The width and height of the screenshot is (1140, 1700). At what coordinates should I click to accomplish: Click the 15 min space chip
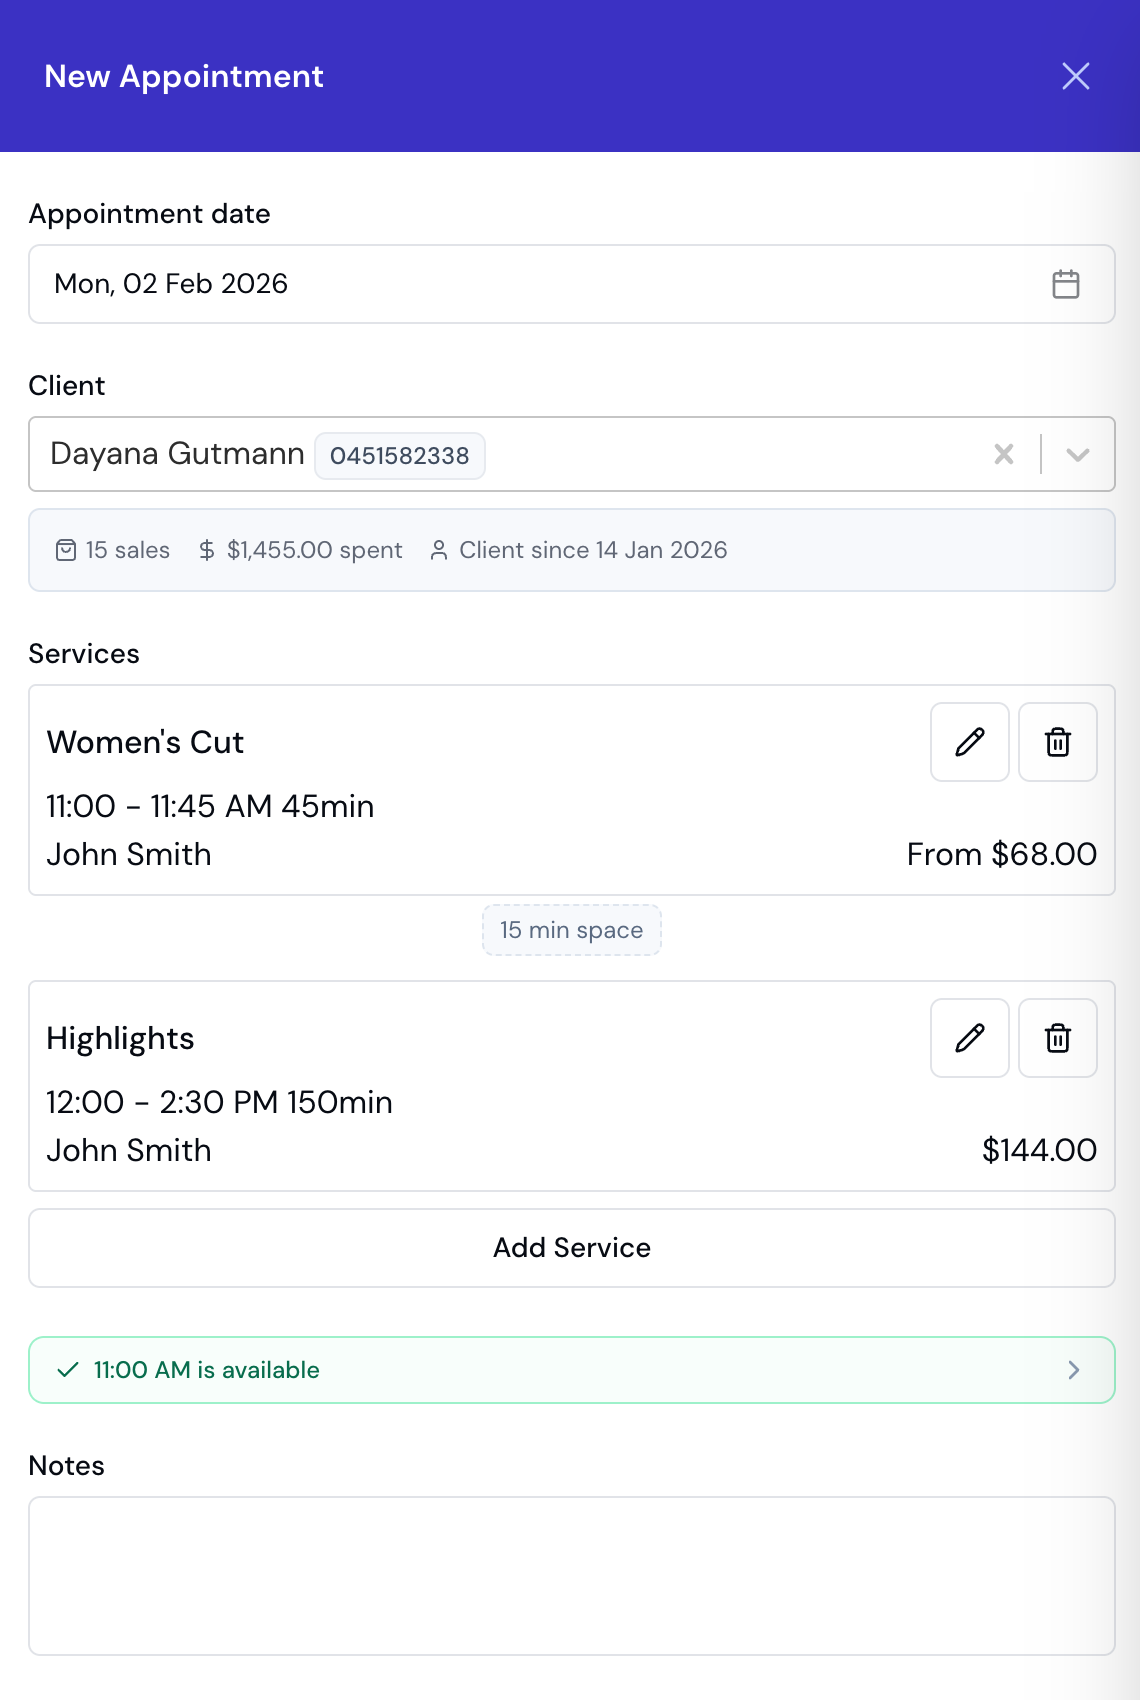(571, 930)
